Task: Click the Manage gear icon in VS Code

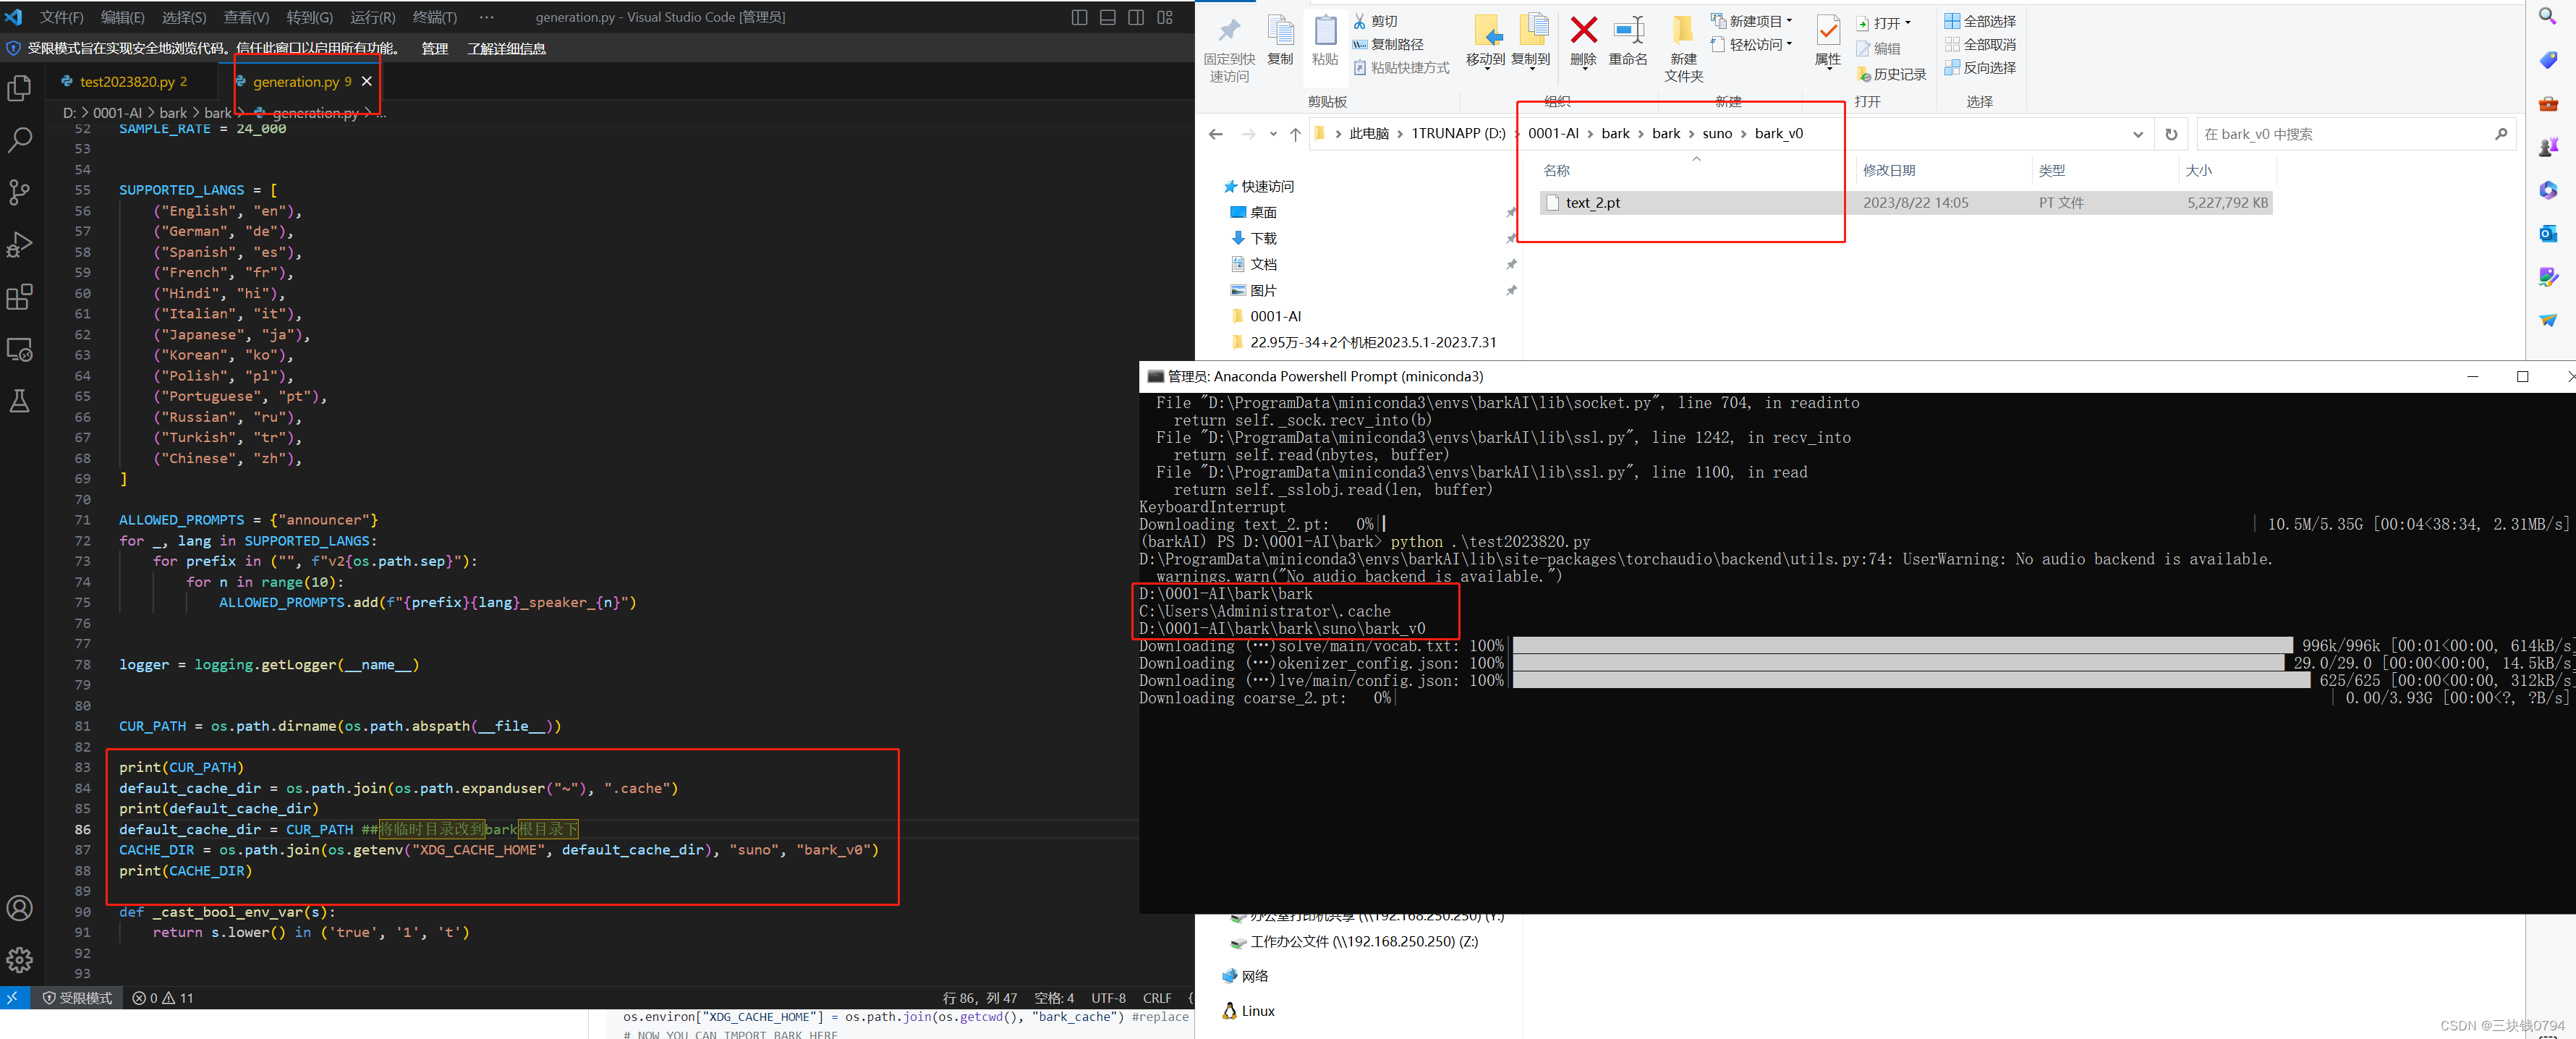Action: (x=20, y=960)
